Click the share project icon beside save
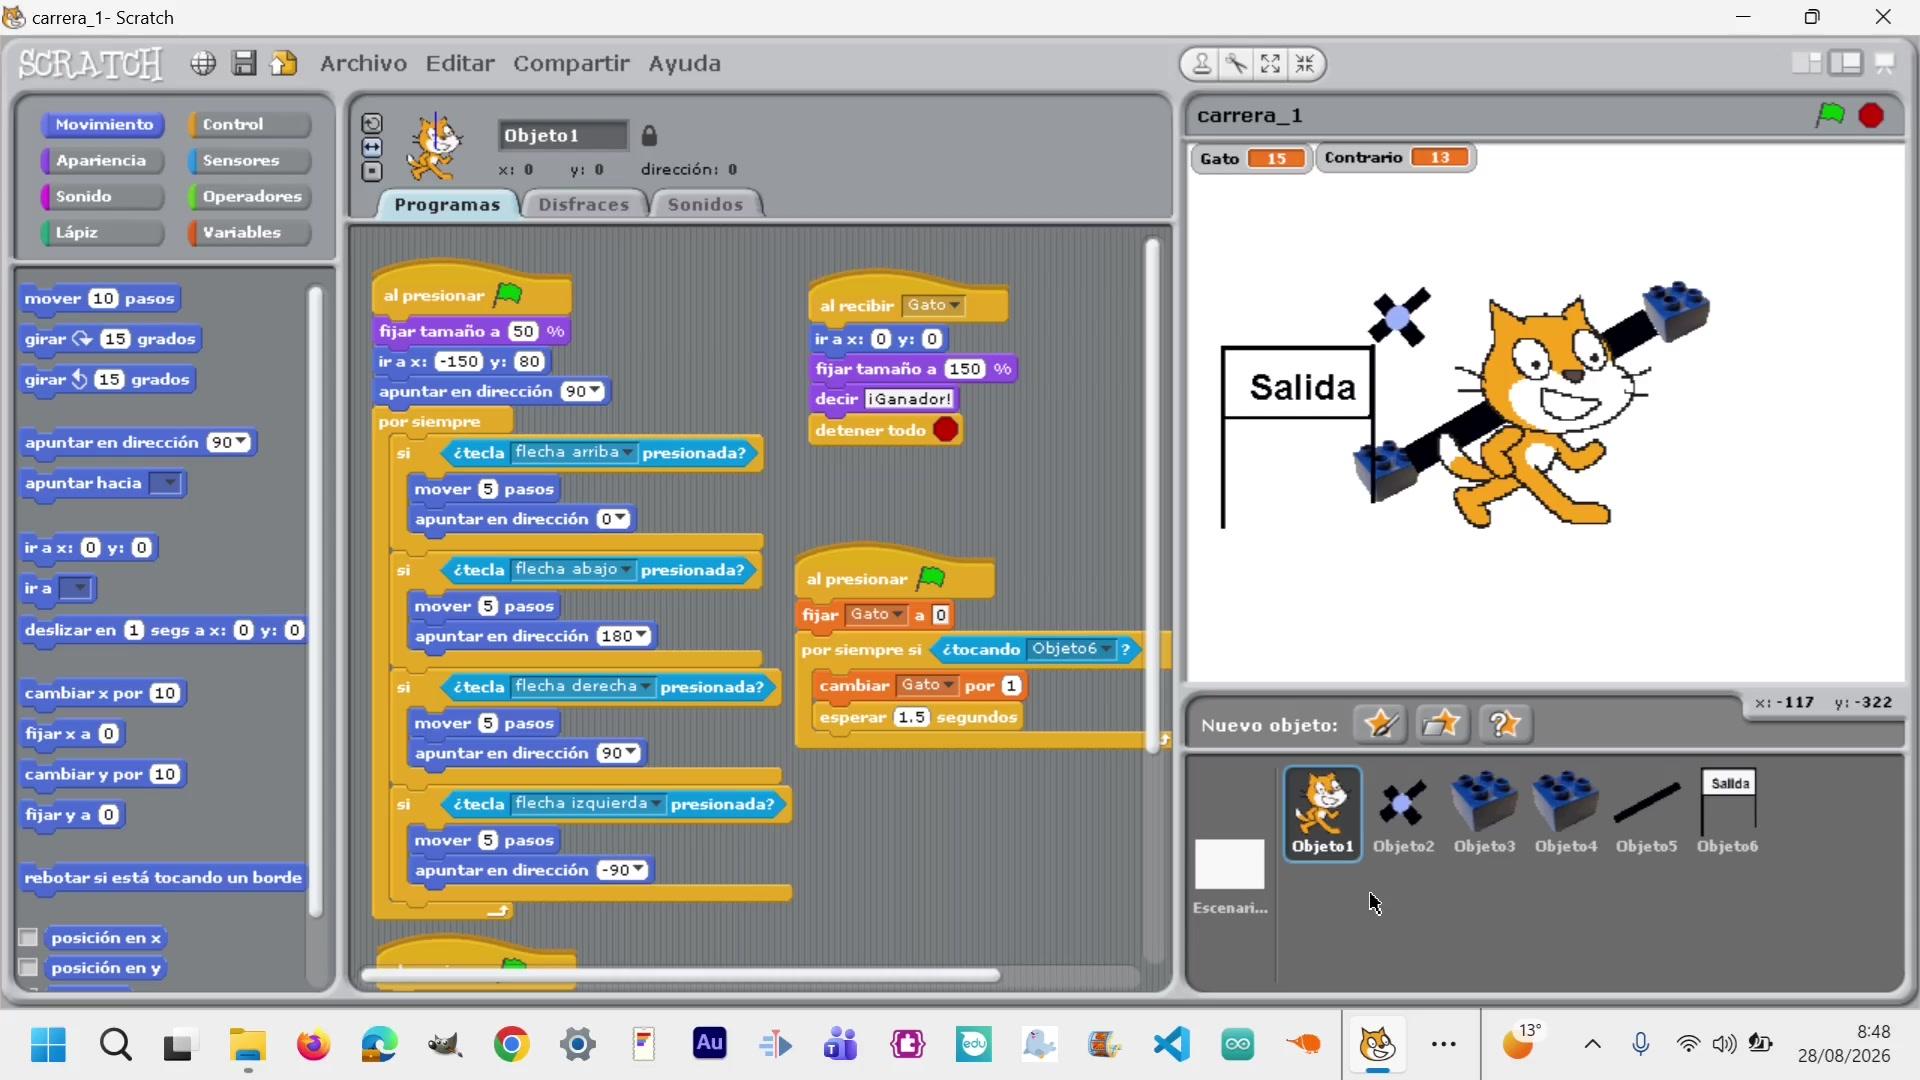 [284, 63]
